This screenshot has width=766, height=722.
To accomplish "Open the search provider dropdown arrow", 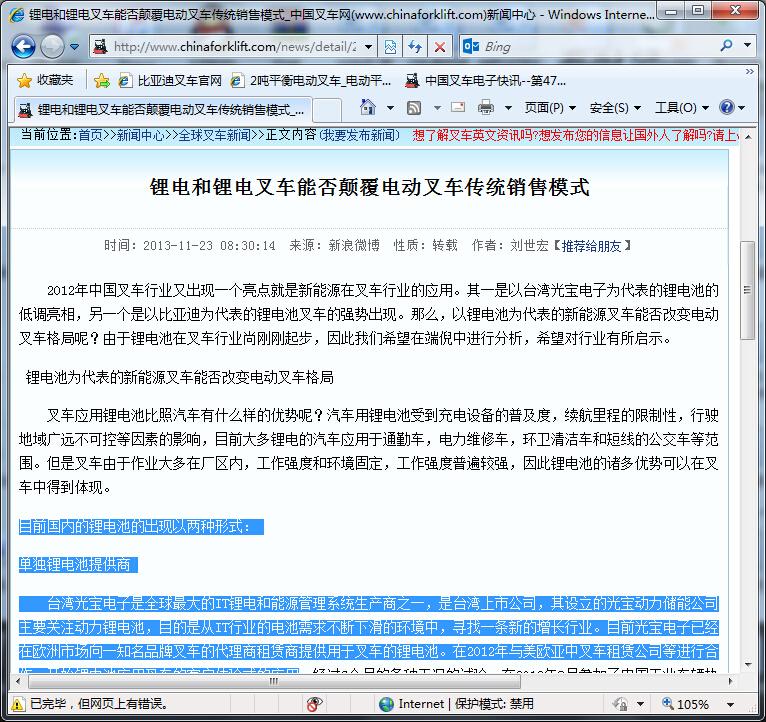I will pos(747,45).
